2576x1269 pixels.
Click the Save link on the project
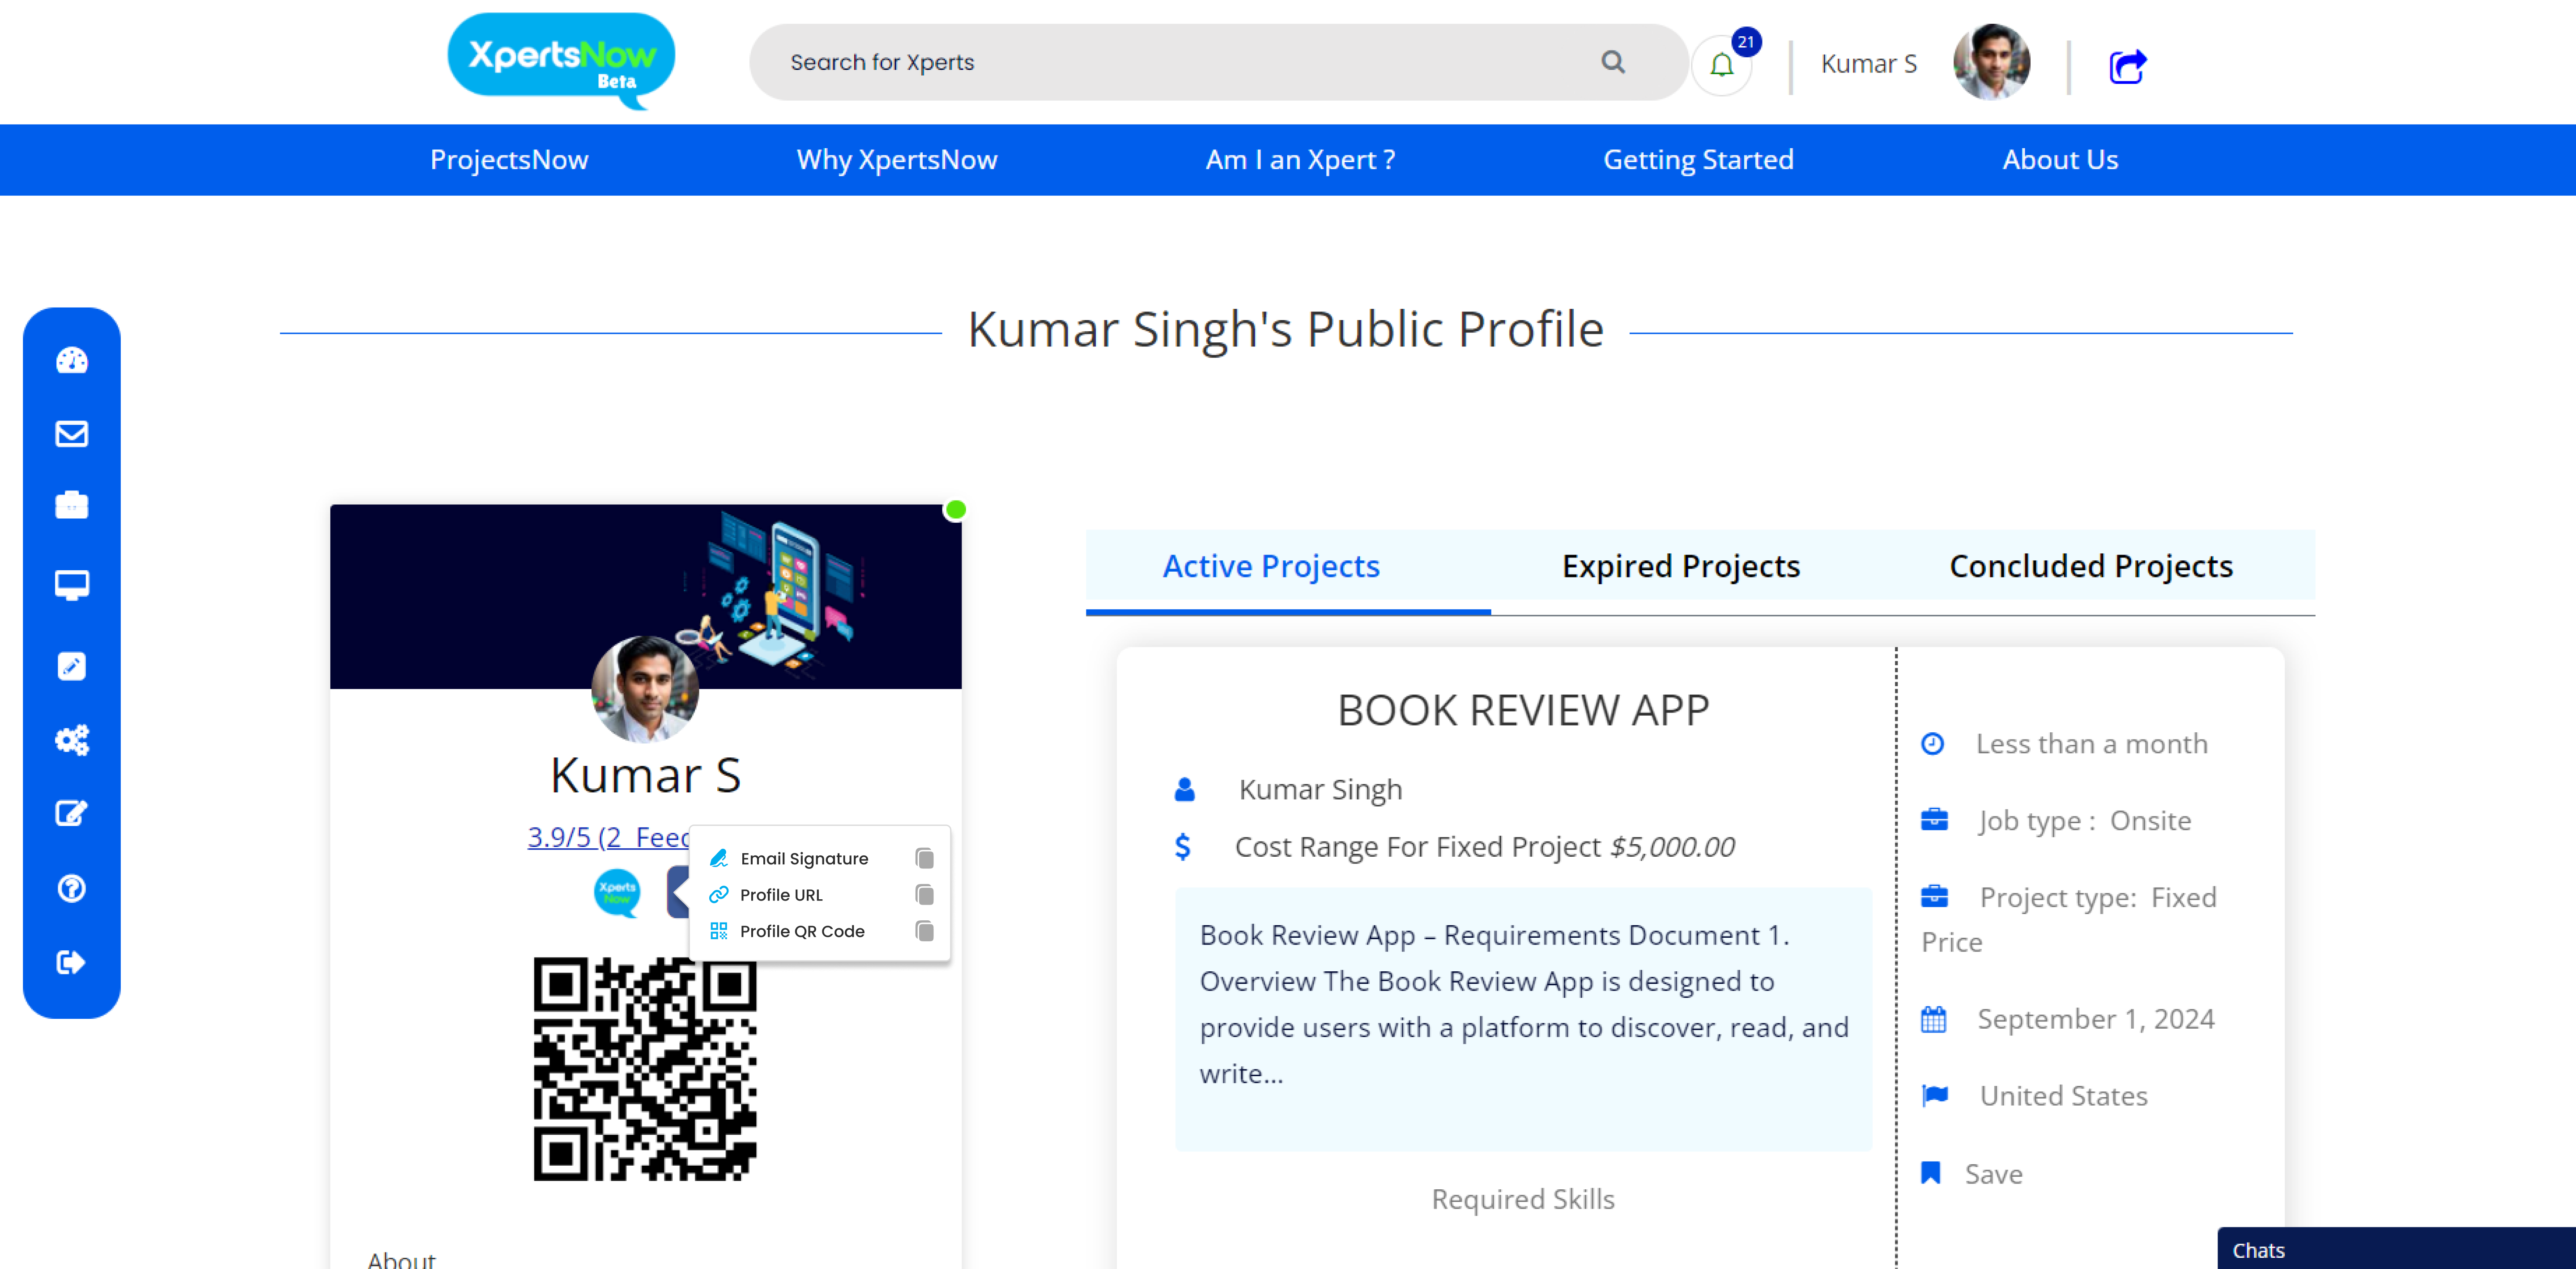tap(1993, 1174)
